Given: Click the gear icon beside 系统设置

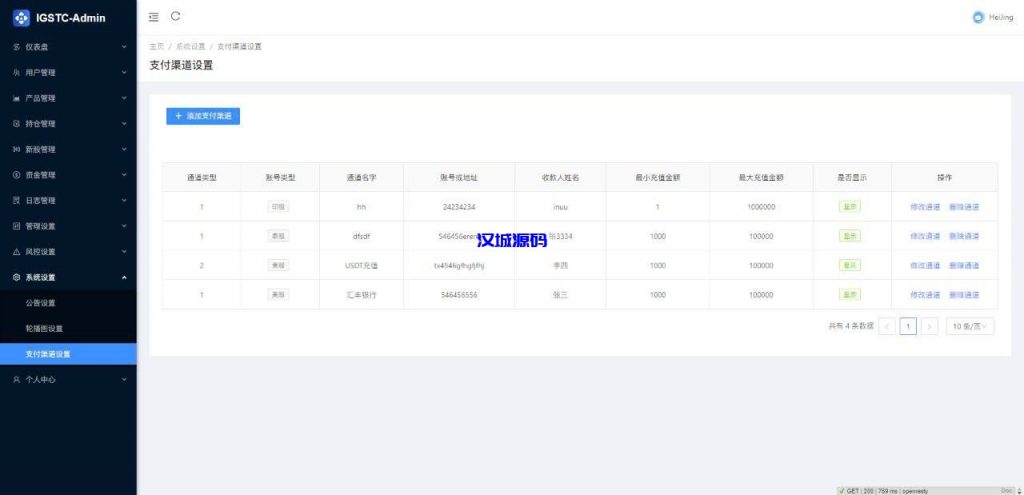Looking at the screenshot, I should coord(16,278).
